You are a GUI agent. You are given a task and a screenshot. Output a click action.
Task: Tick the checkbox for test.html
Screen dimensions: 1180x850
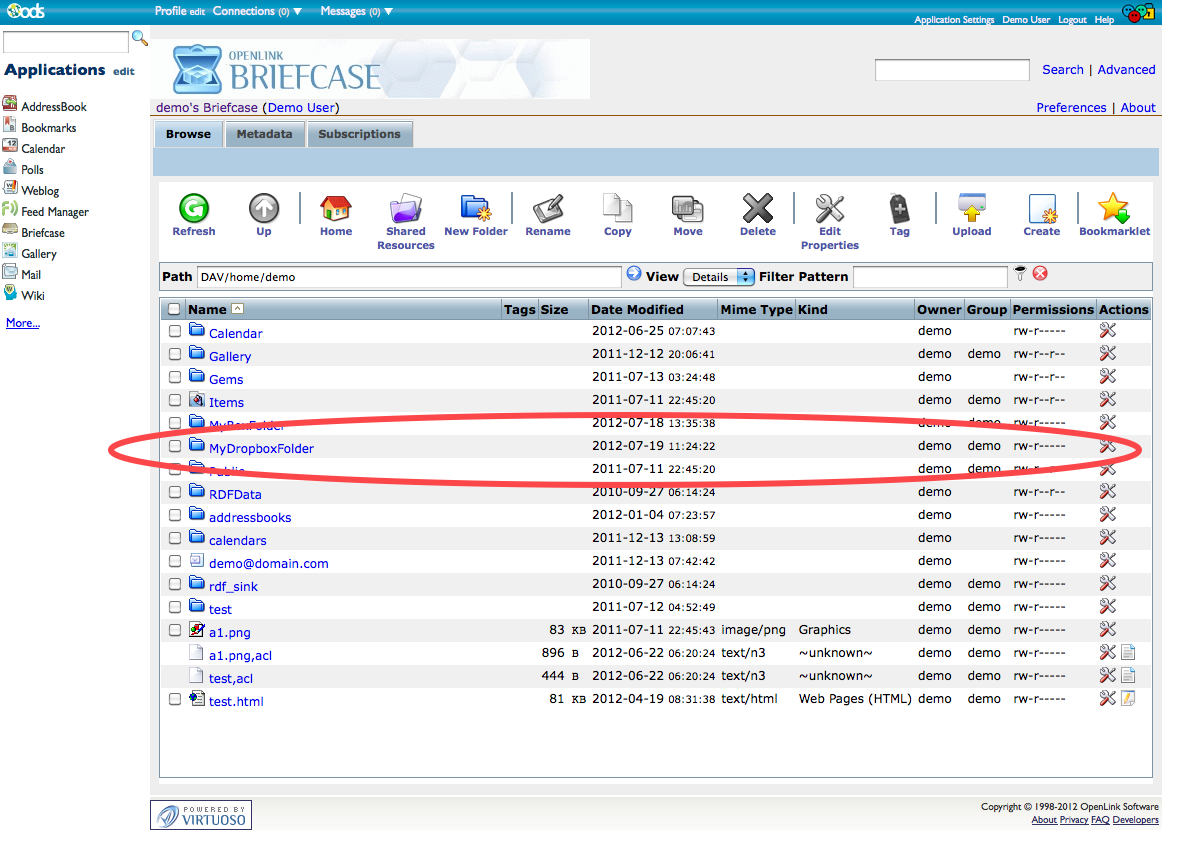[x=175, y=700]
